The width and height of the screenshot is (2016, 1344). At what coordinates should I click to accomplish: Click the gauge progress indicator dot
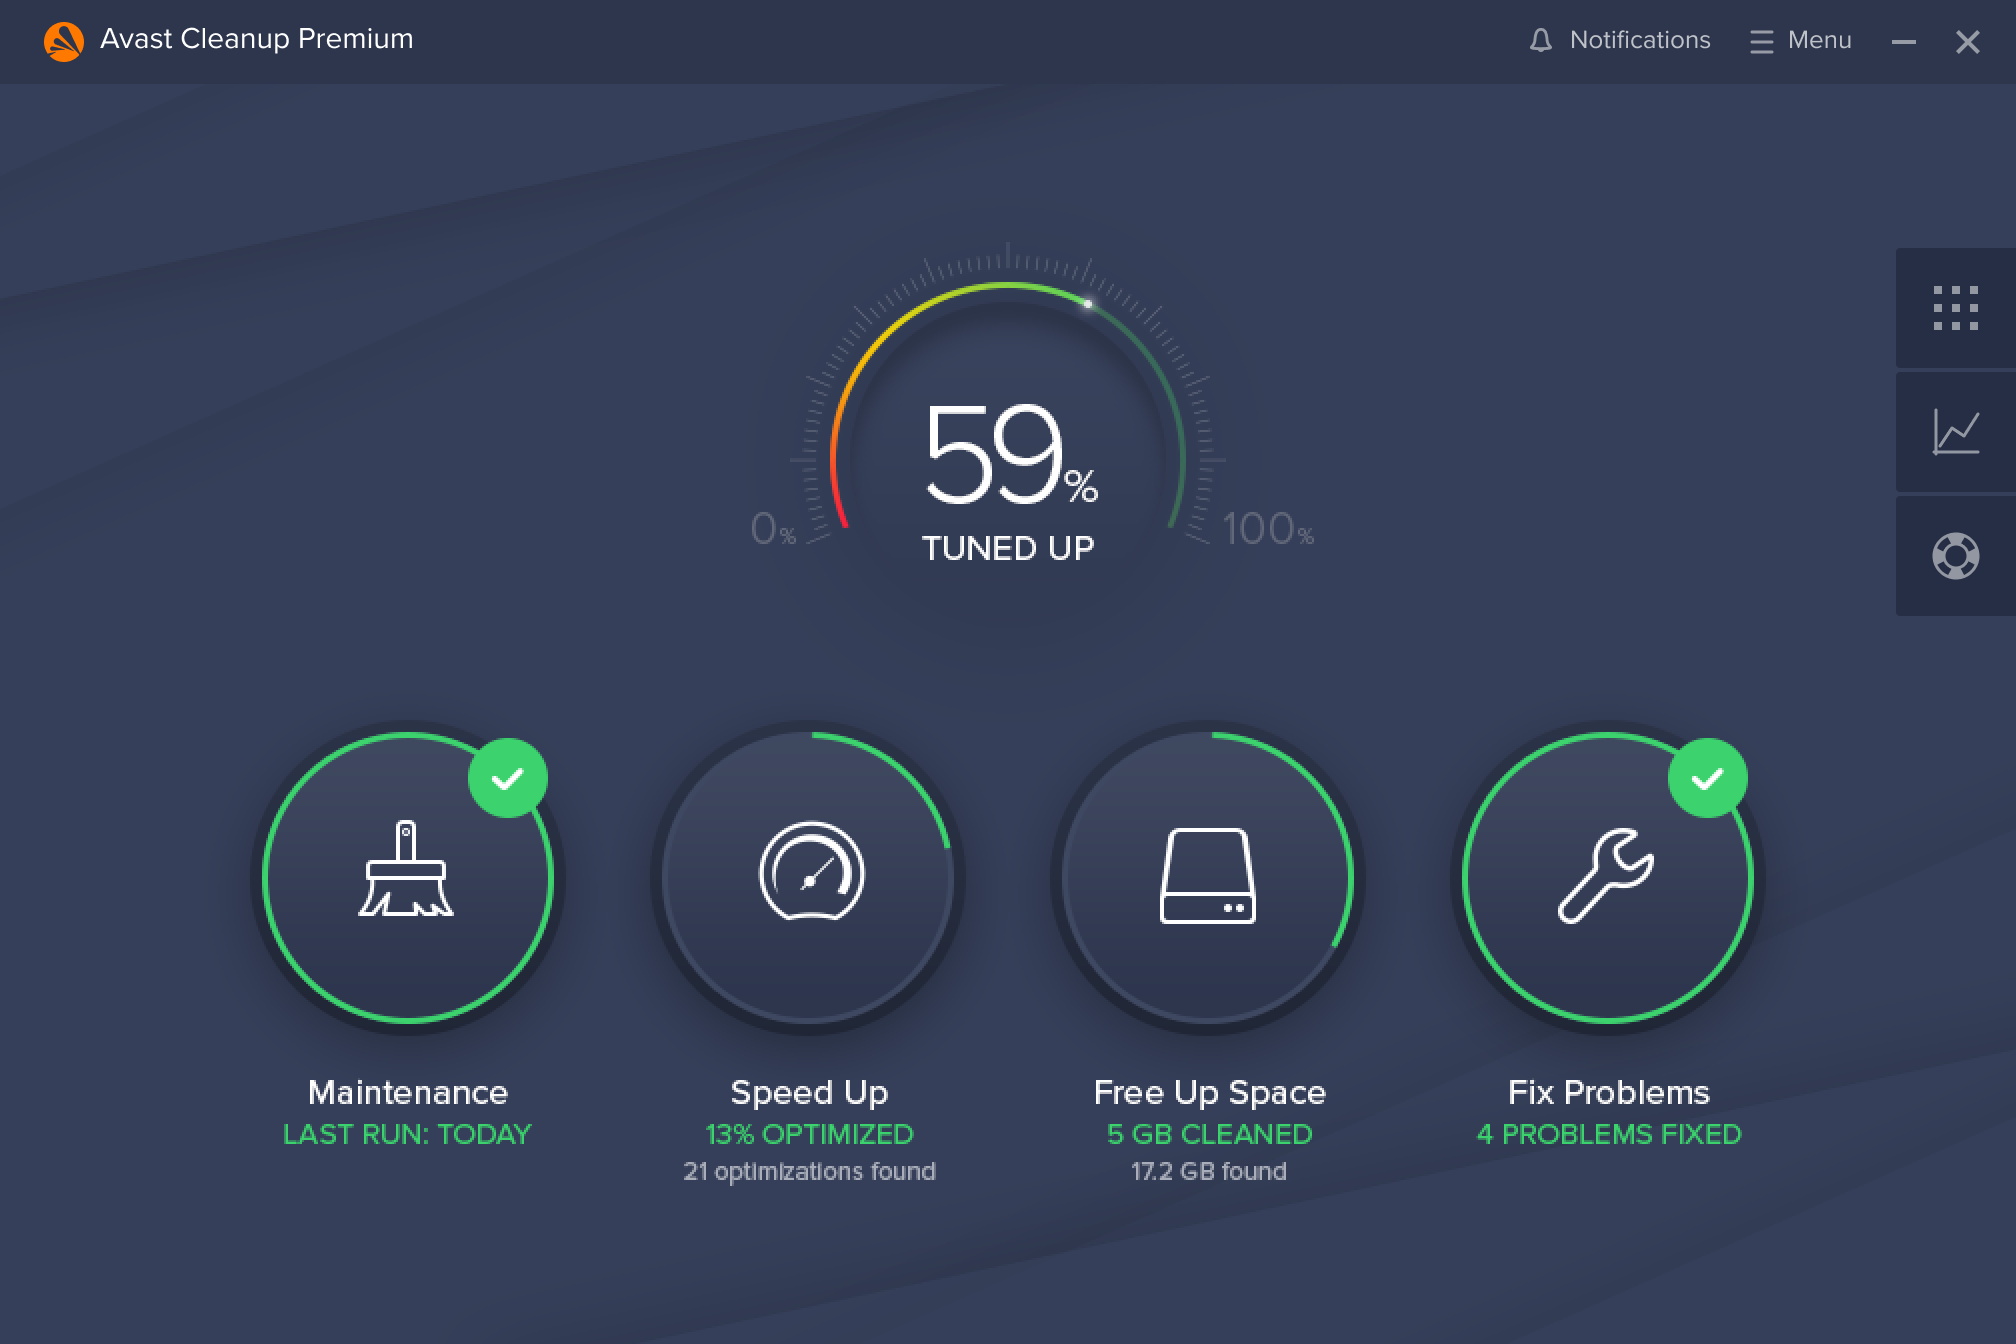point(1088,303)
